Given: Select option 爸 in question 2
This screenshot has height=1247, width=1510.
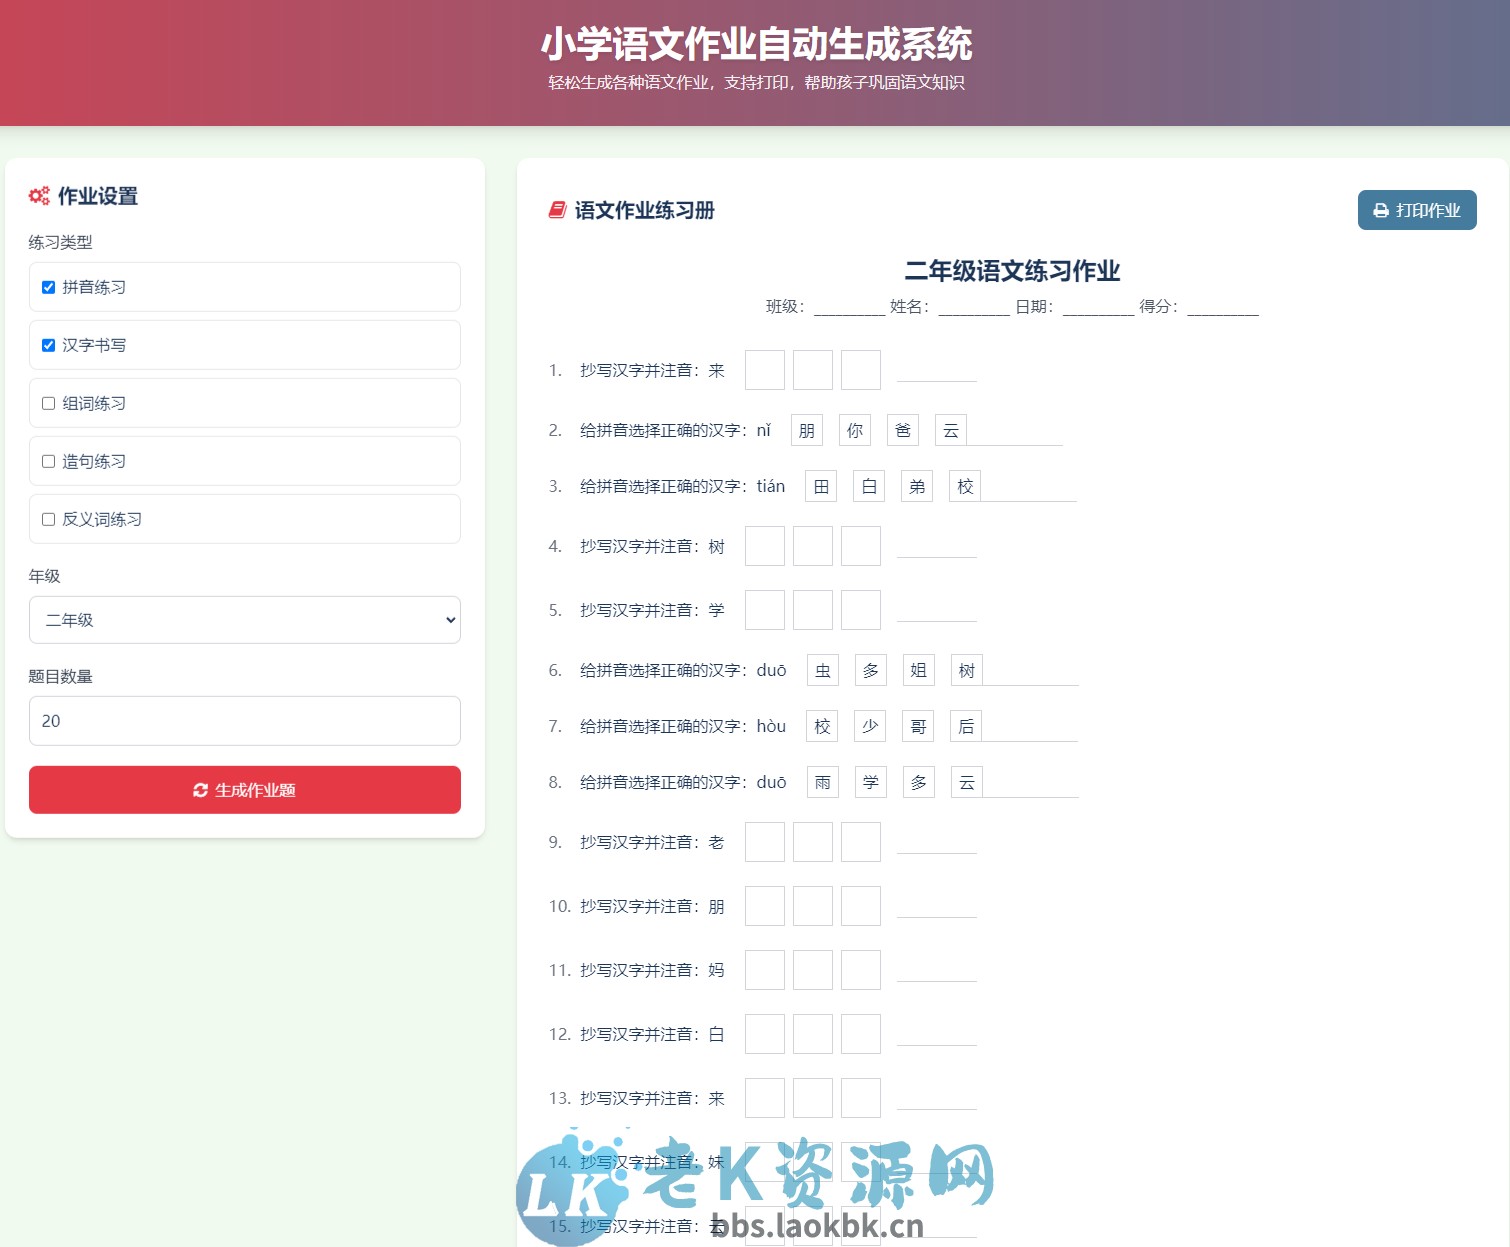Looking at the screenshot, I should click(903, 430).
